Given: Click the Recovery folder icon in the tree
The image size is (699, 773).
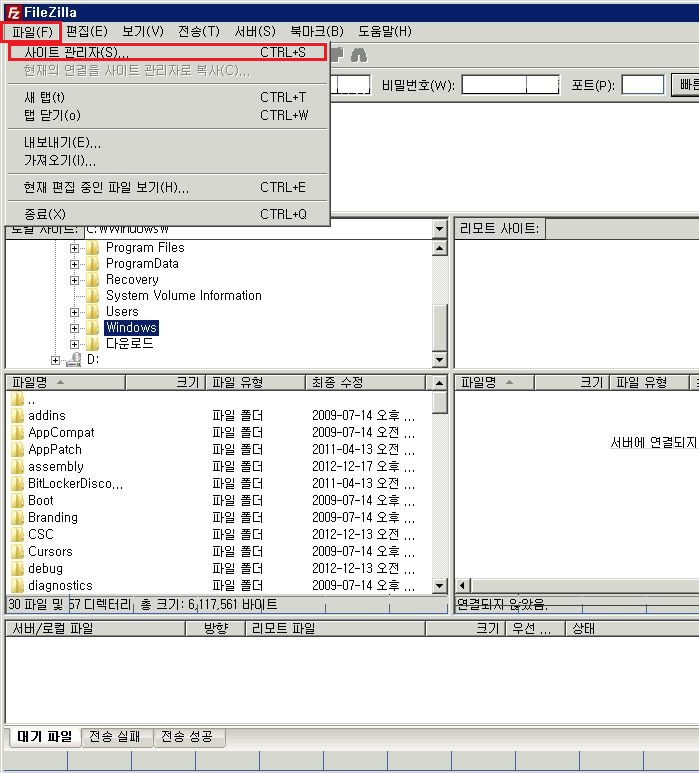Looking at the screenshot, I should (93, 280).
